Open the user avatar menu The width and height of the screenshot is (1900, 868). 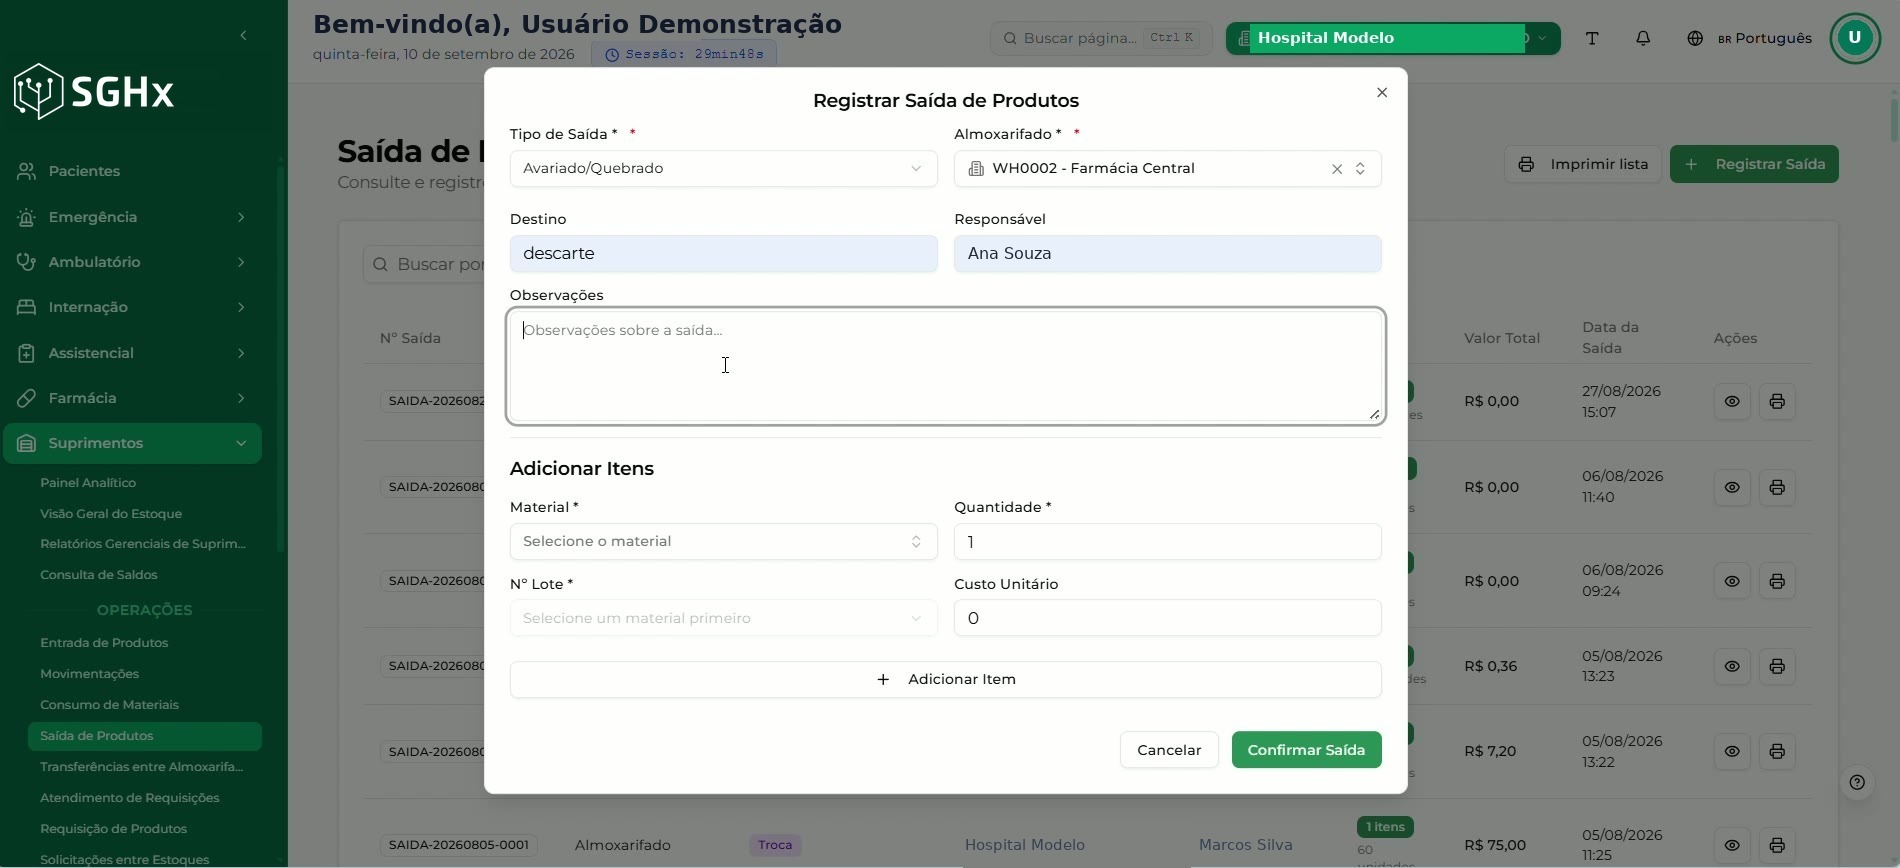(x=1855, y=38)
